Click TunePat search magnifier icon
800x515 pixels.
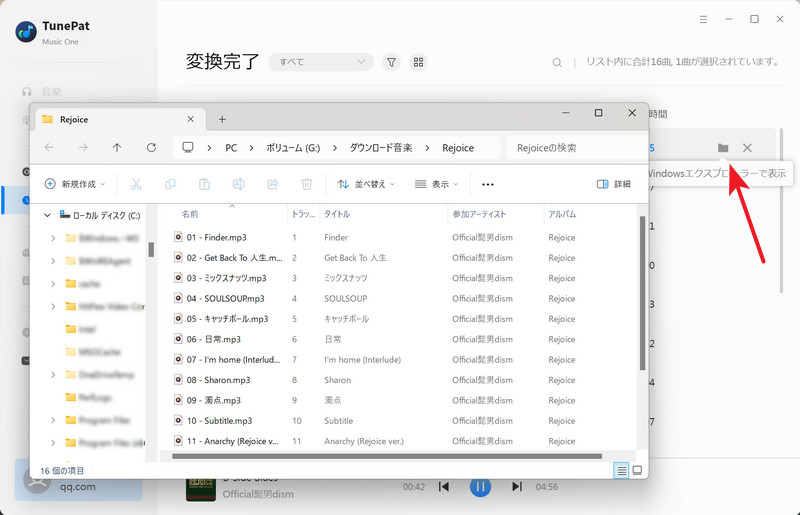(557, 62)
